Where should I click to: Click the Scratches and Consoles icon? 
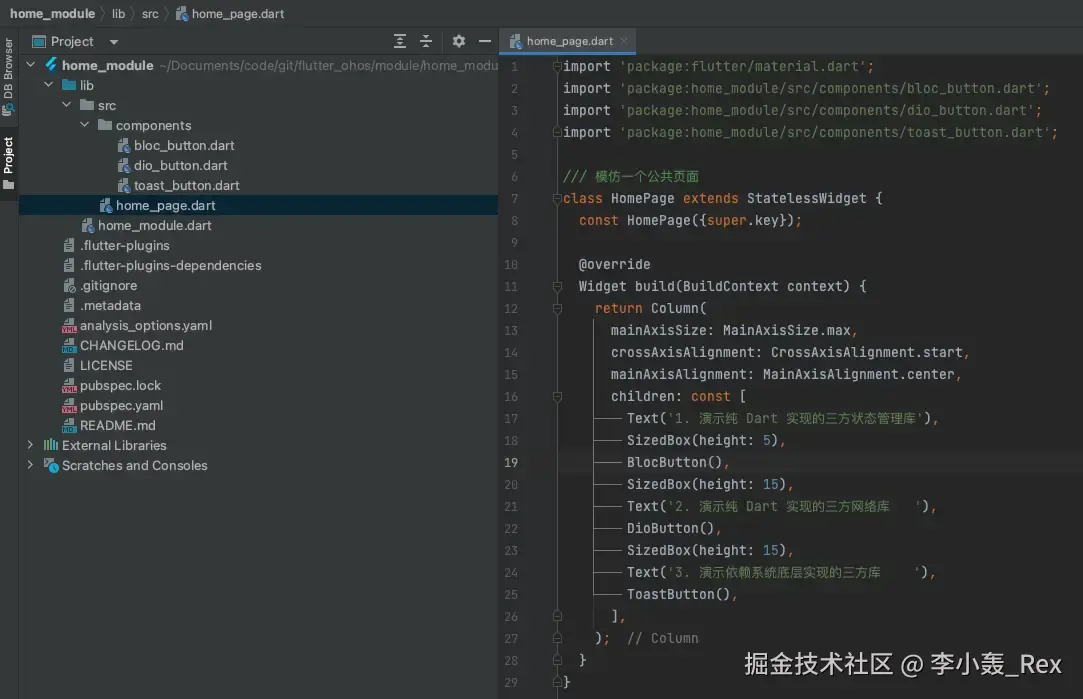click(x=51, y=466)
